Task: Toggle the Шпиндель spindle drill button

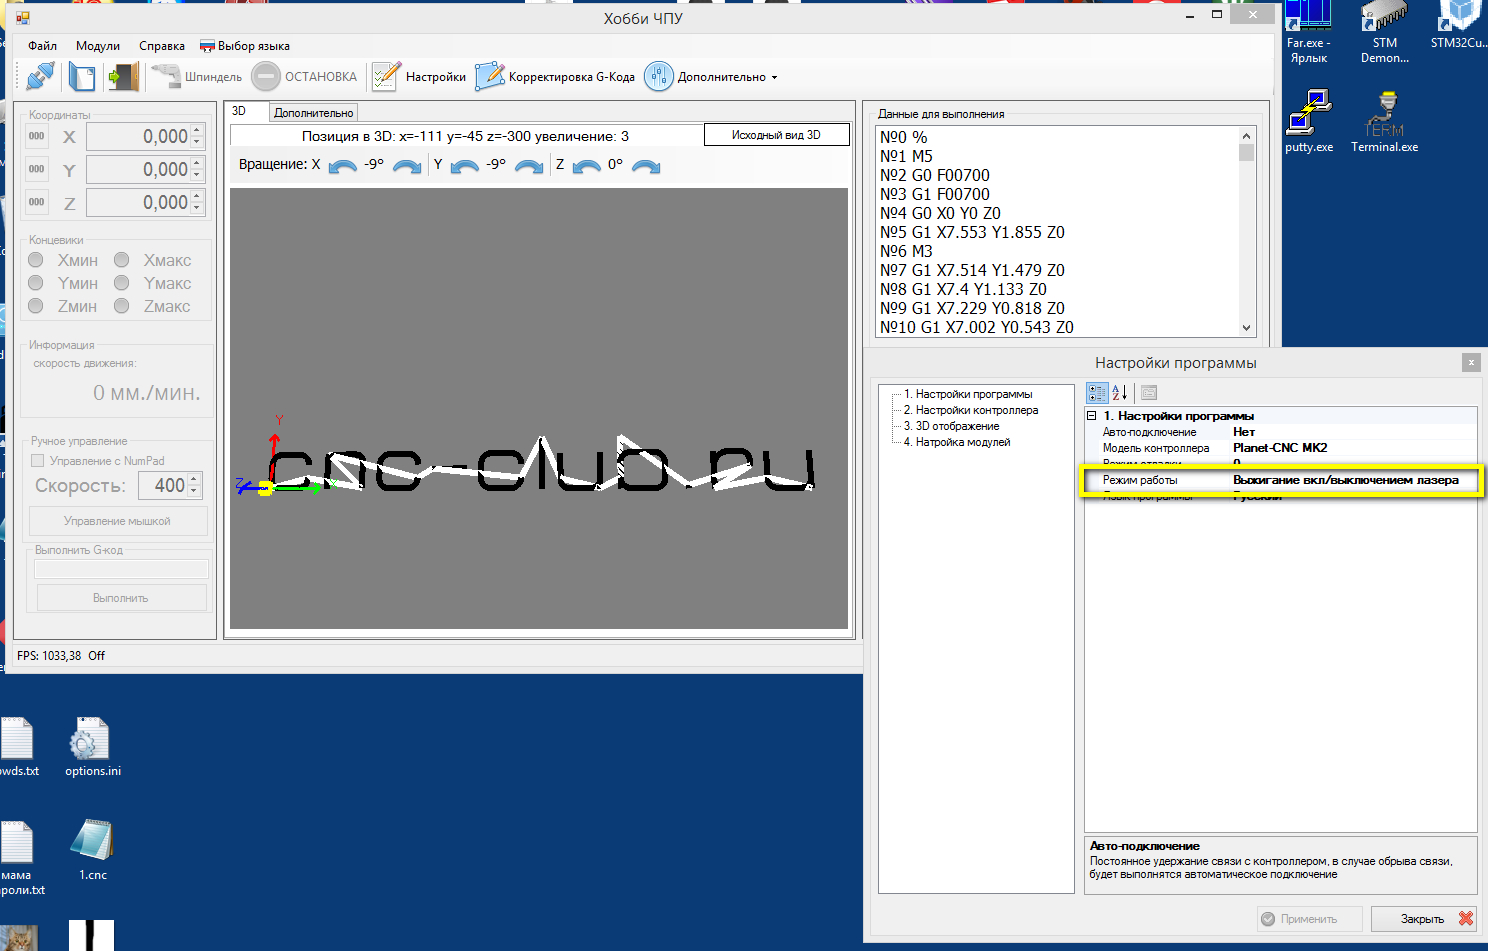Action: pos(197,76)
